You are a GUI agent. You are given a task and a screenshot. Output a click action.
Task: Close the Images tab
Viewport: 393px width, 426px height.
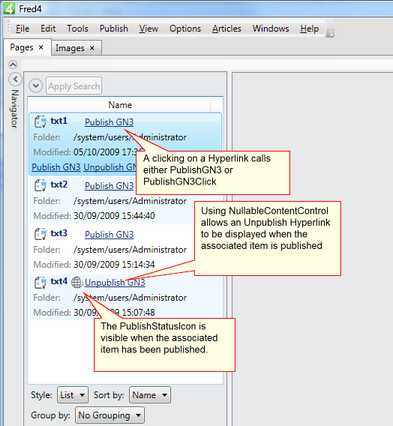92,48
